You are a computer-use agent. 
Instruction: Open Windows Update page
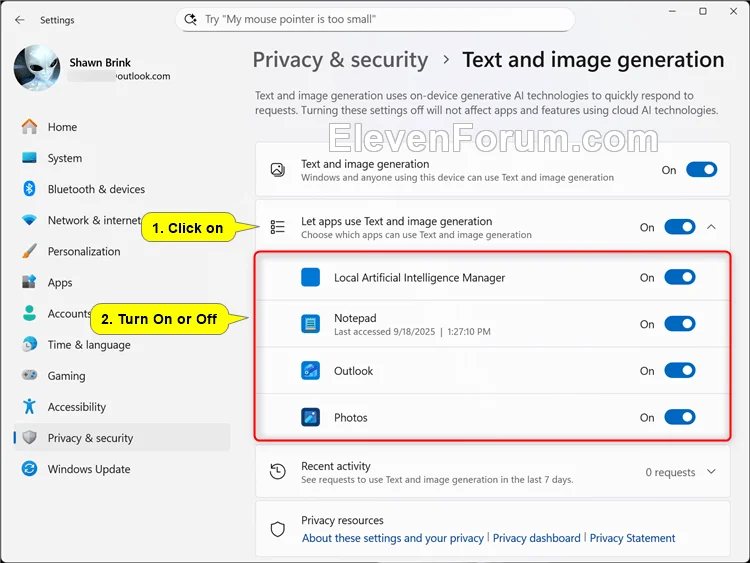(122, 469)
